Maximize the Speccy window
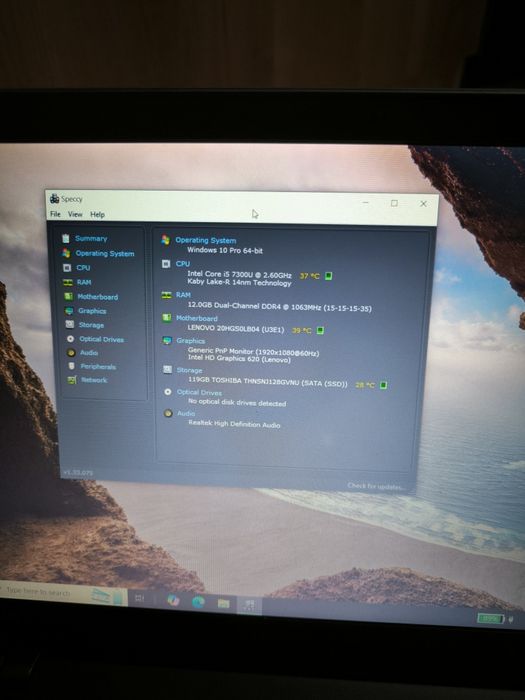Viewport: 525px width, 700px height. [x=394, y=203]
